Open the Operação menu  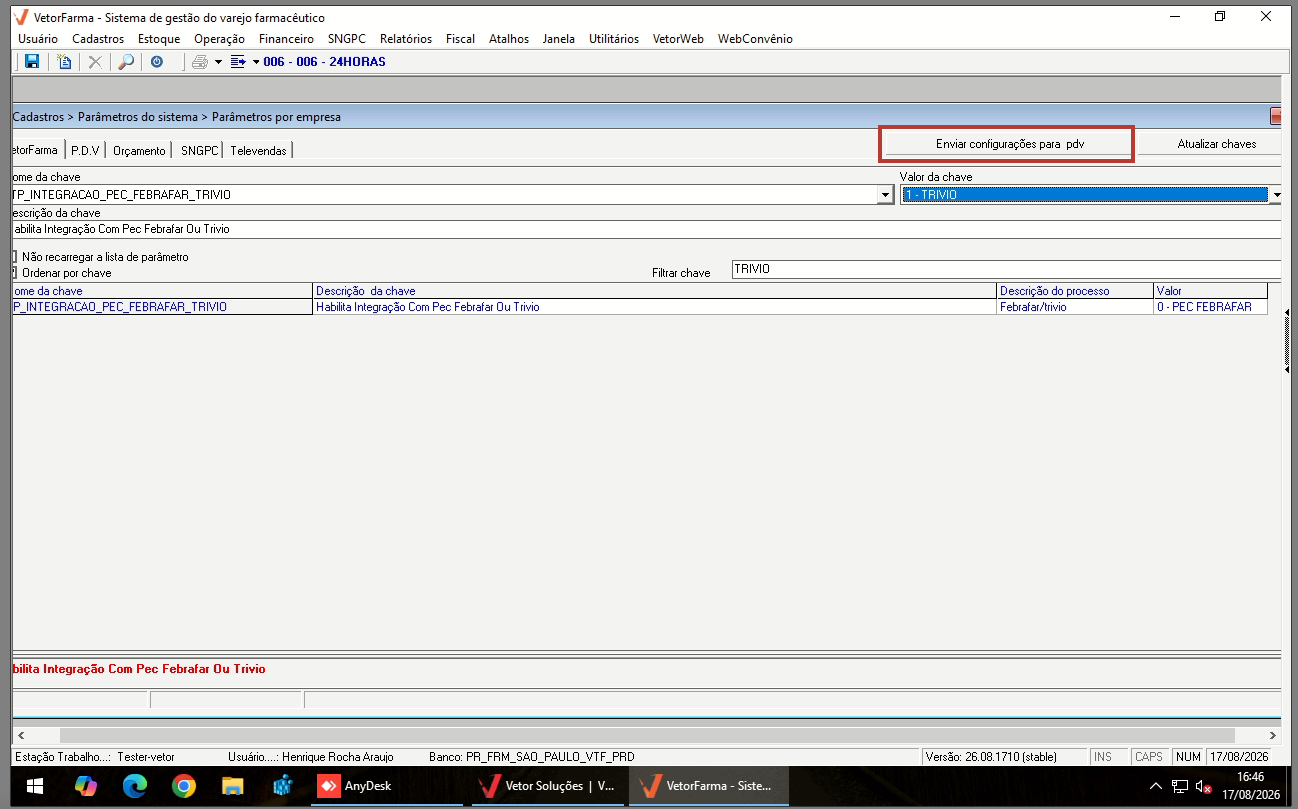click(x=219, y=39)
